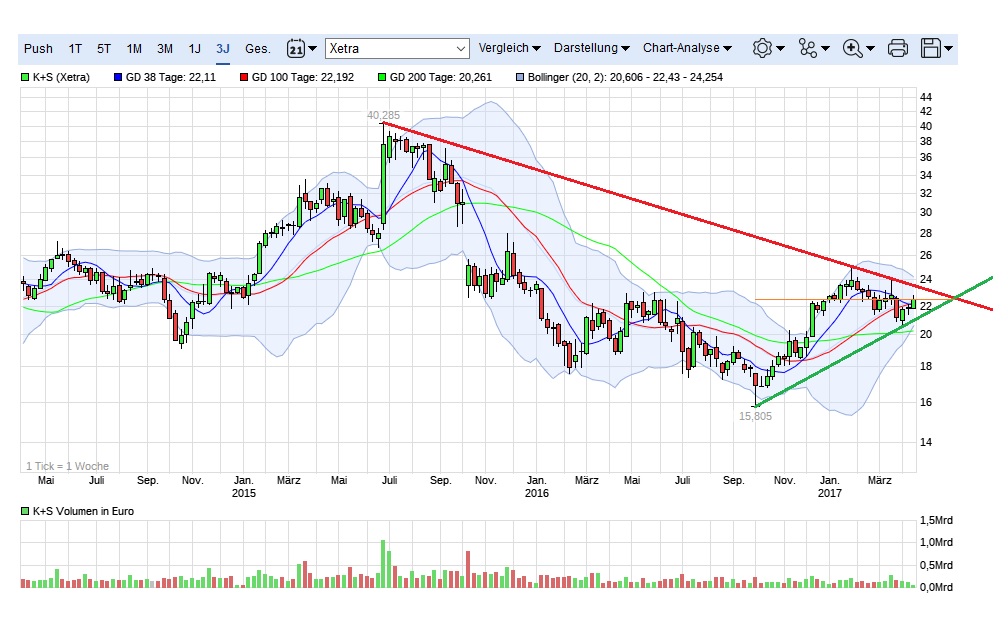
Task: Click the drawing tools nodes icon
Action: 807,48
